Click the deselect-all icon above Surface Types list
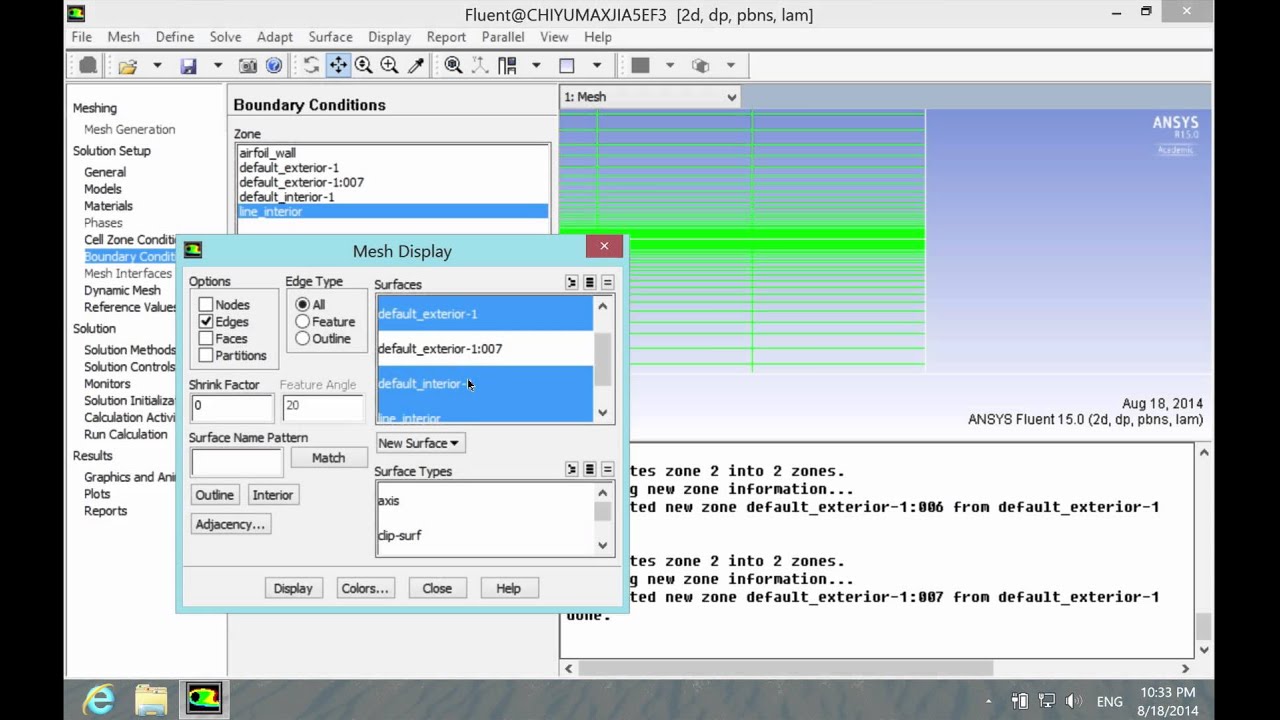The image size is (1280, 720). pyautogui.click(x=607, y=469)
